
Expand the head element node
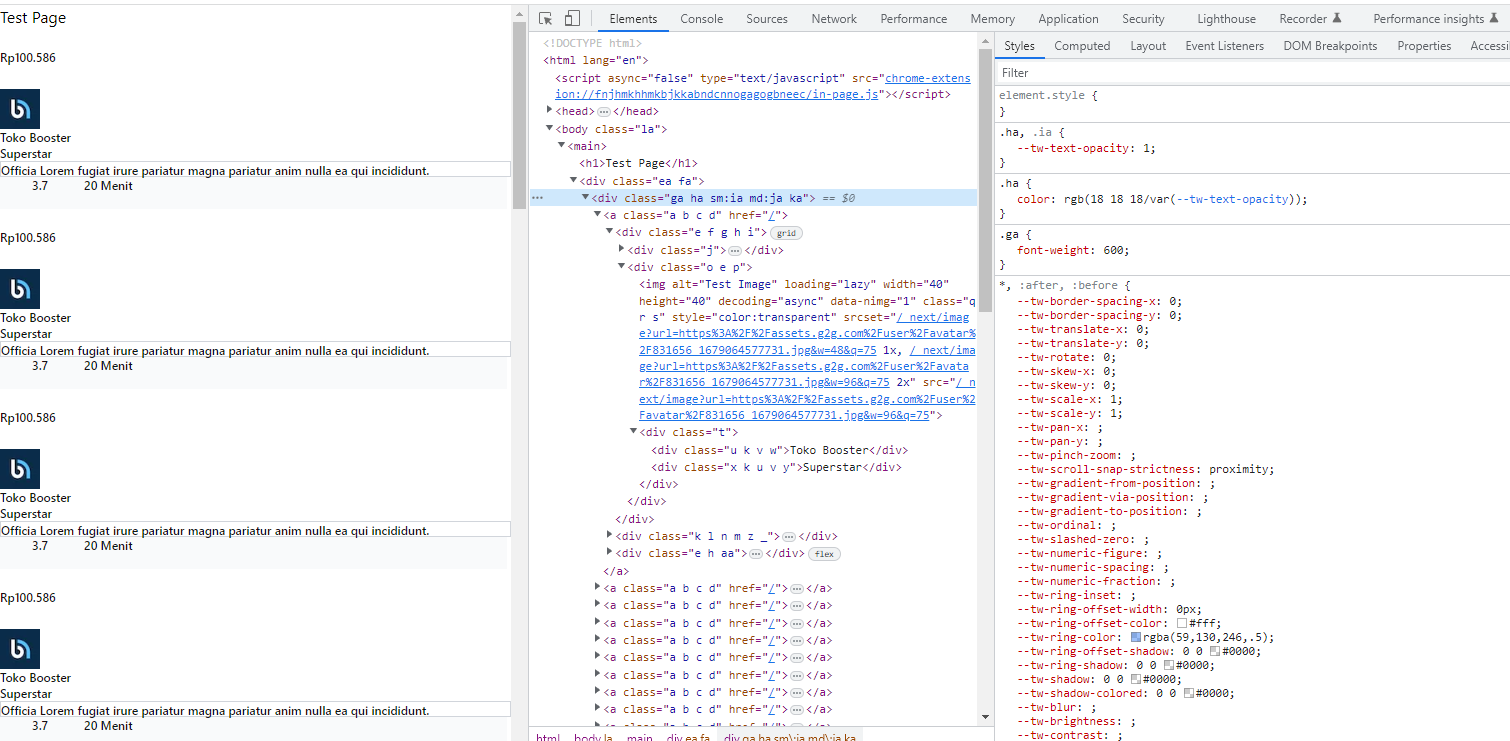pyautogui.click(x=549, y=111)
